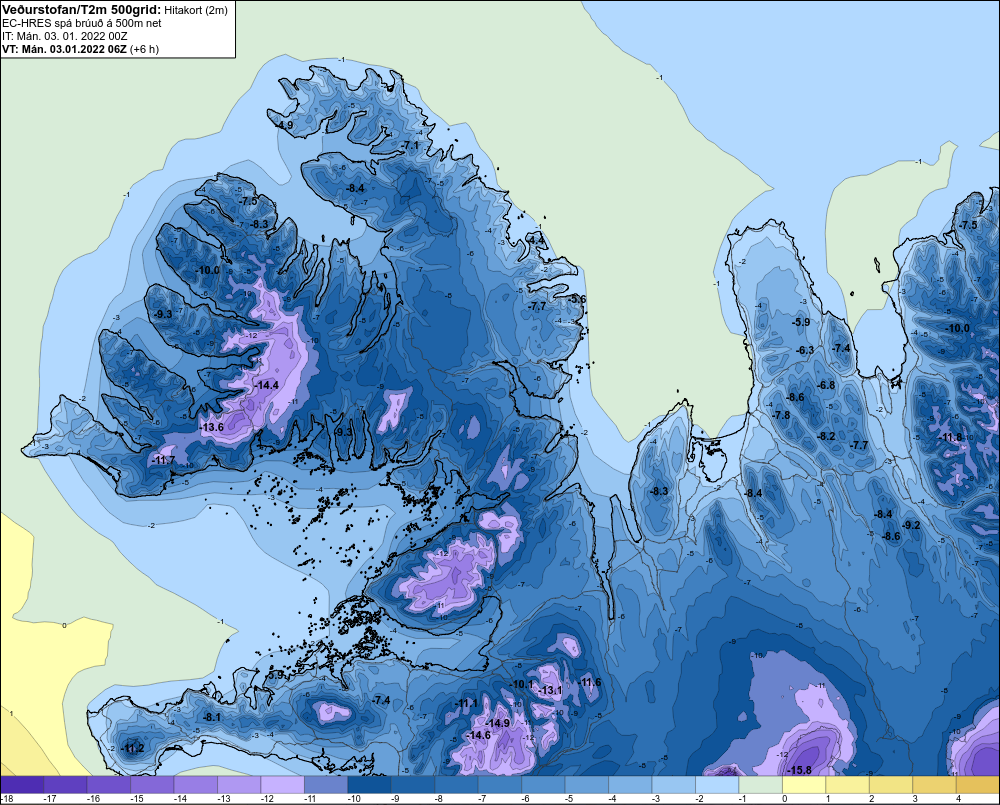The image size is (1000, 805).
Task: Click the '(+6 h)' forecast offset text
Action: 144,49
